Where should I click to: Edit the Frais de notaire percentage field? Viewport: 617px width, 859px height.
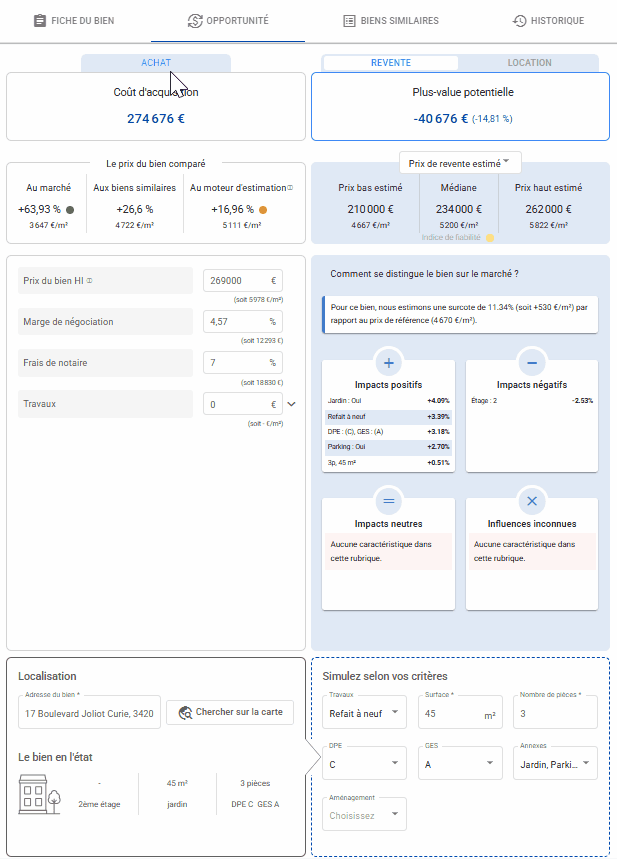243,363
